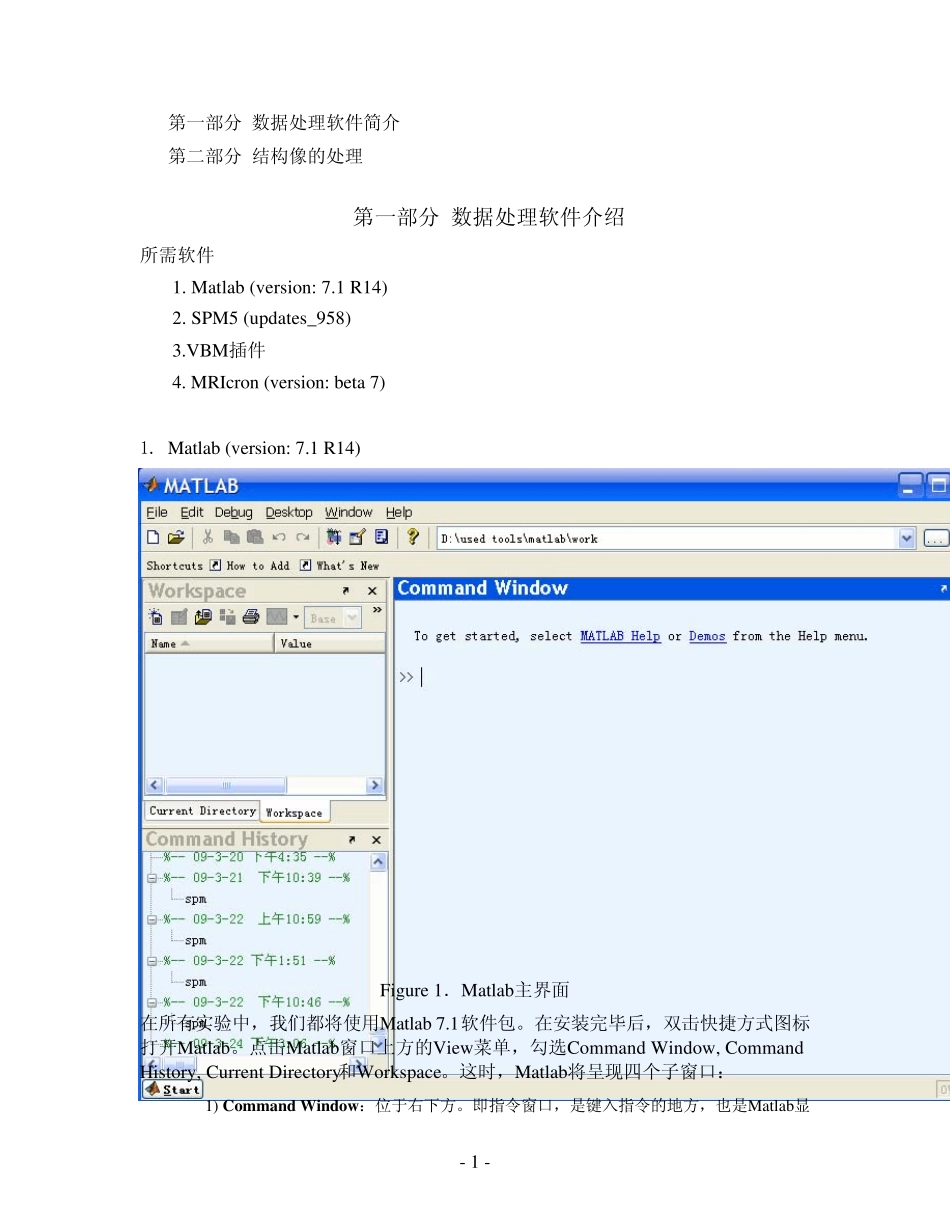Collapse the 09-3-22 上午10:59 history node
The height and width of the screenshot is (1230, 950).
pos(152,919)
